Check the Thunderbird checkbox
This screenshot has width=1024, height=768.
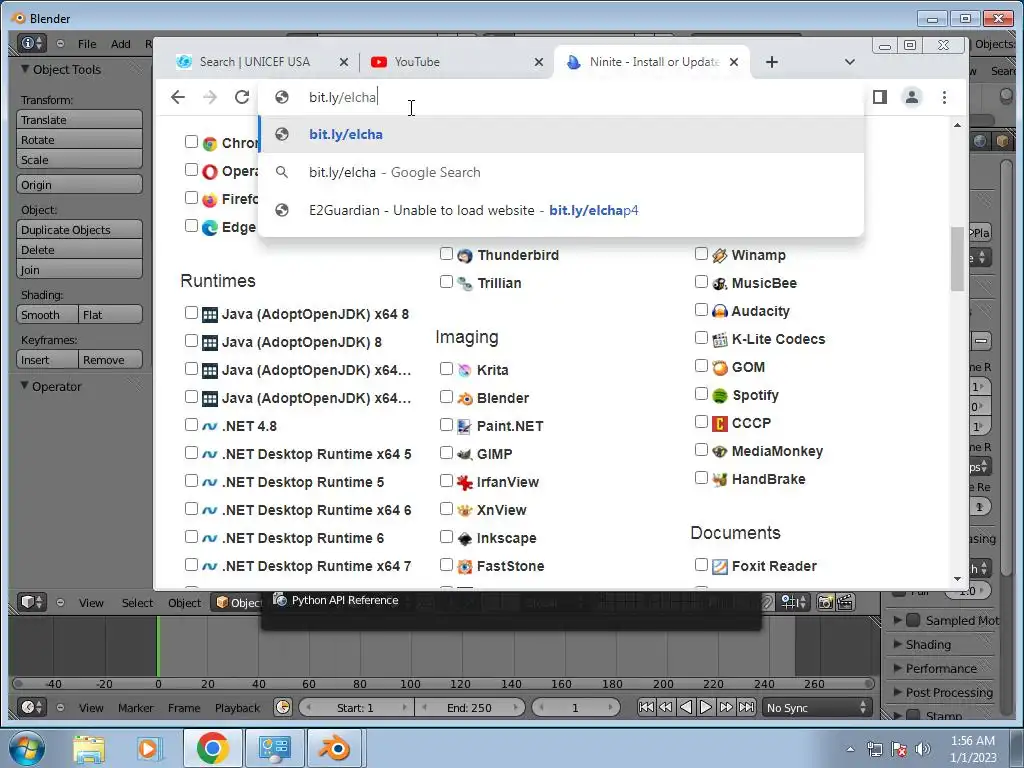(447, 253)
